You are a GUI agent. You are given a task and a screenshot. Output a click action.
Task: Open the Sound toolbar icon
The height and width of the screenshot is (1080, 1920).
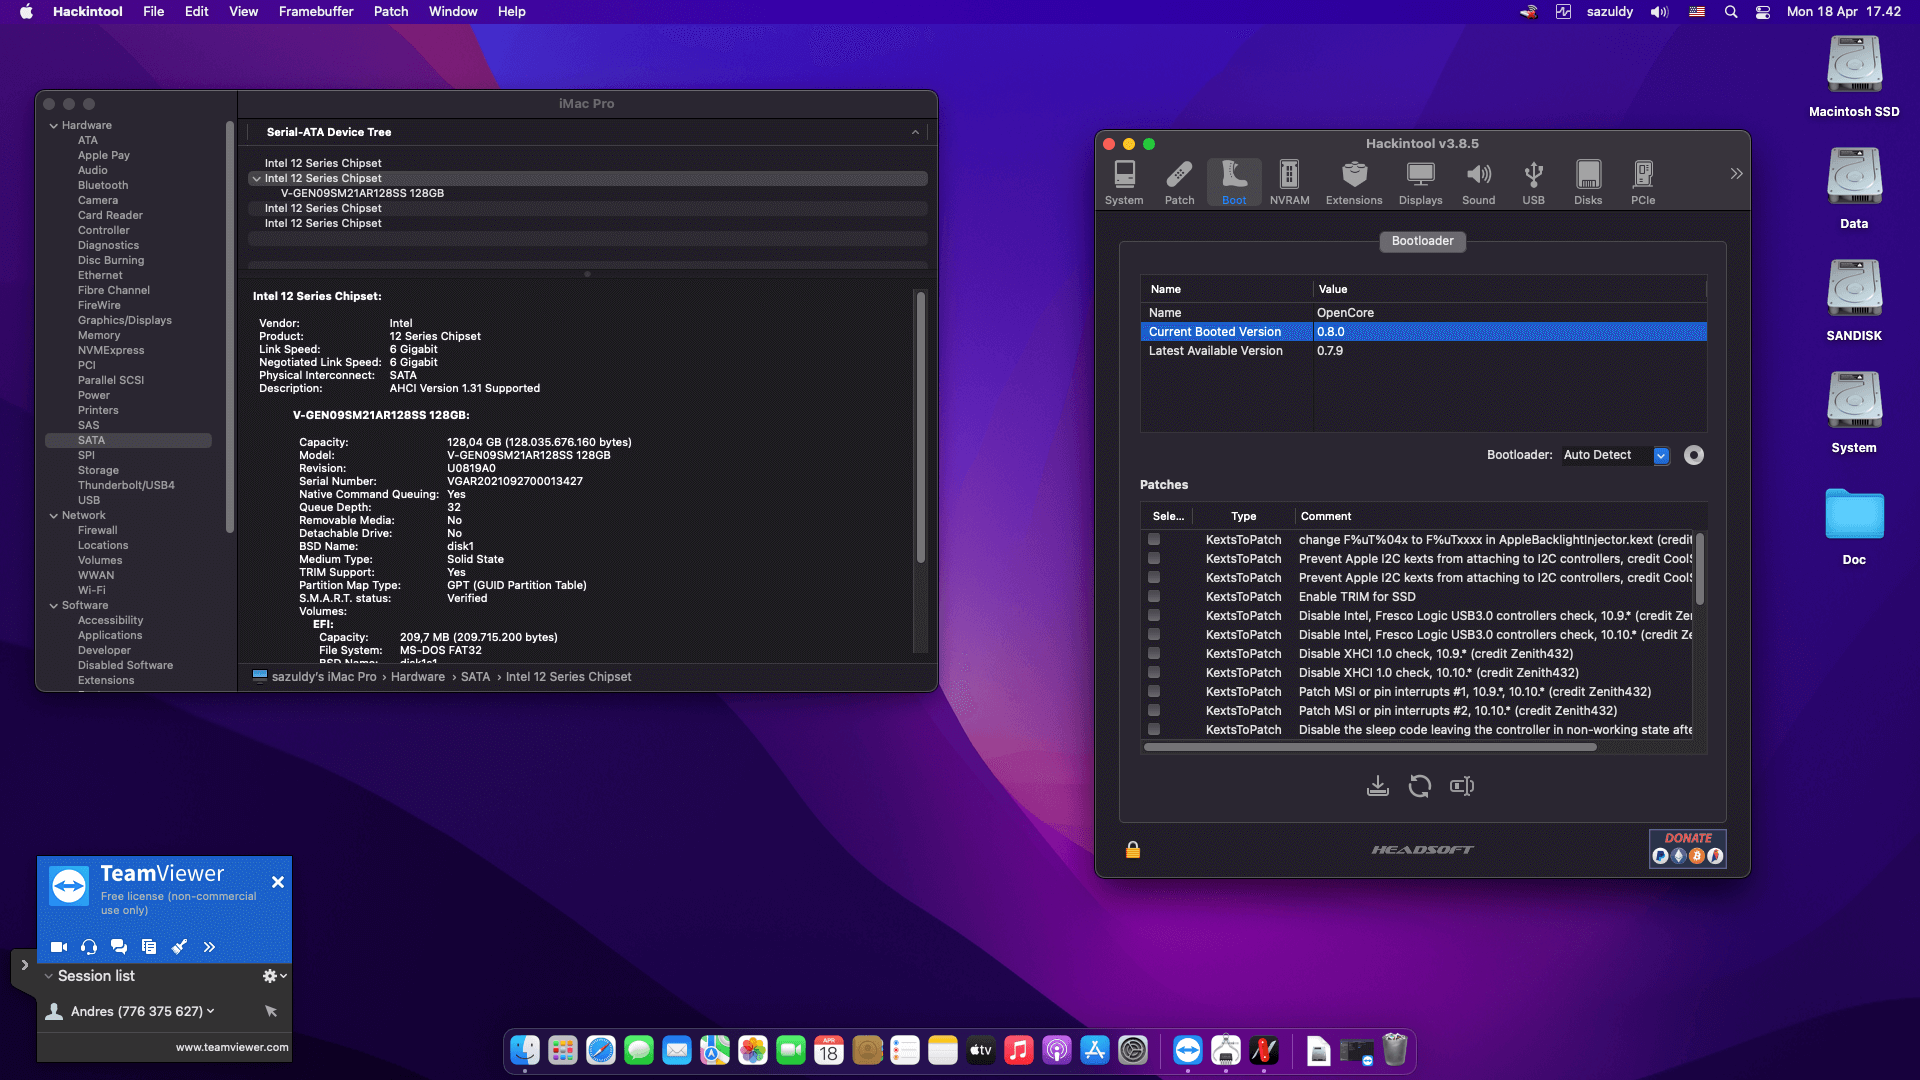coord(1478,183)
